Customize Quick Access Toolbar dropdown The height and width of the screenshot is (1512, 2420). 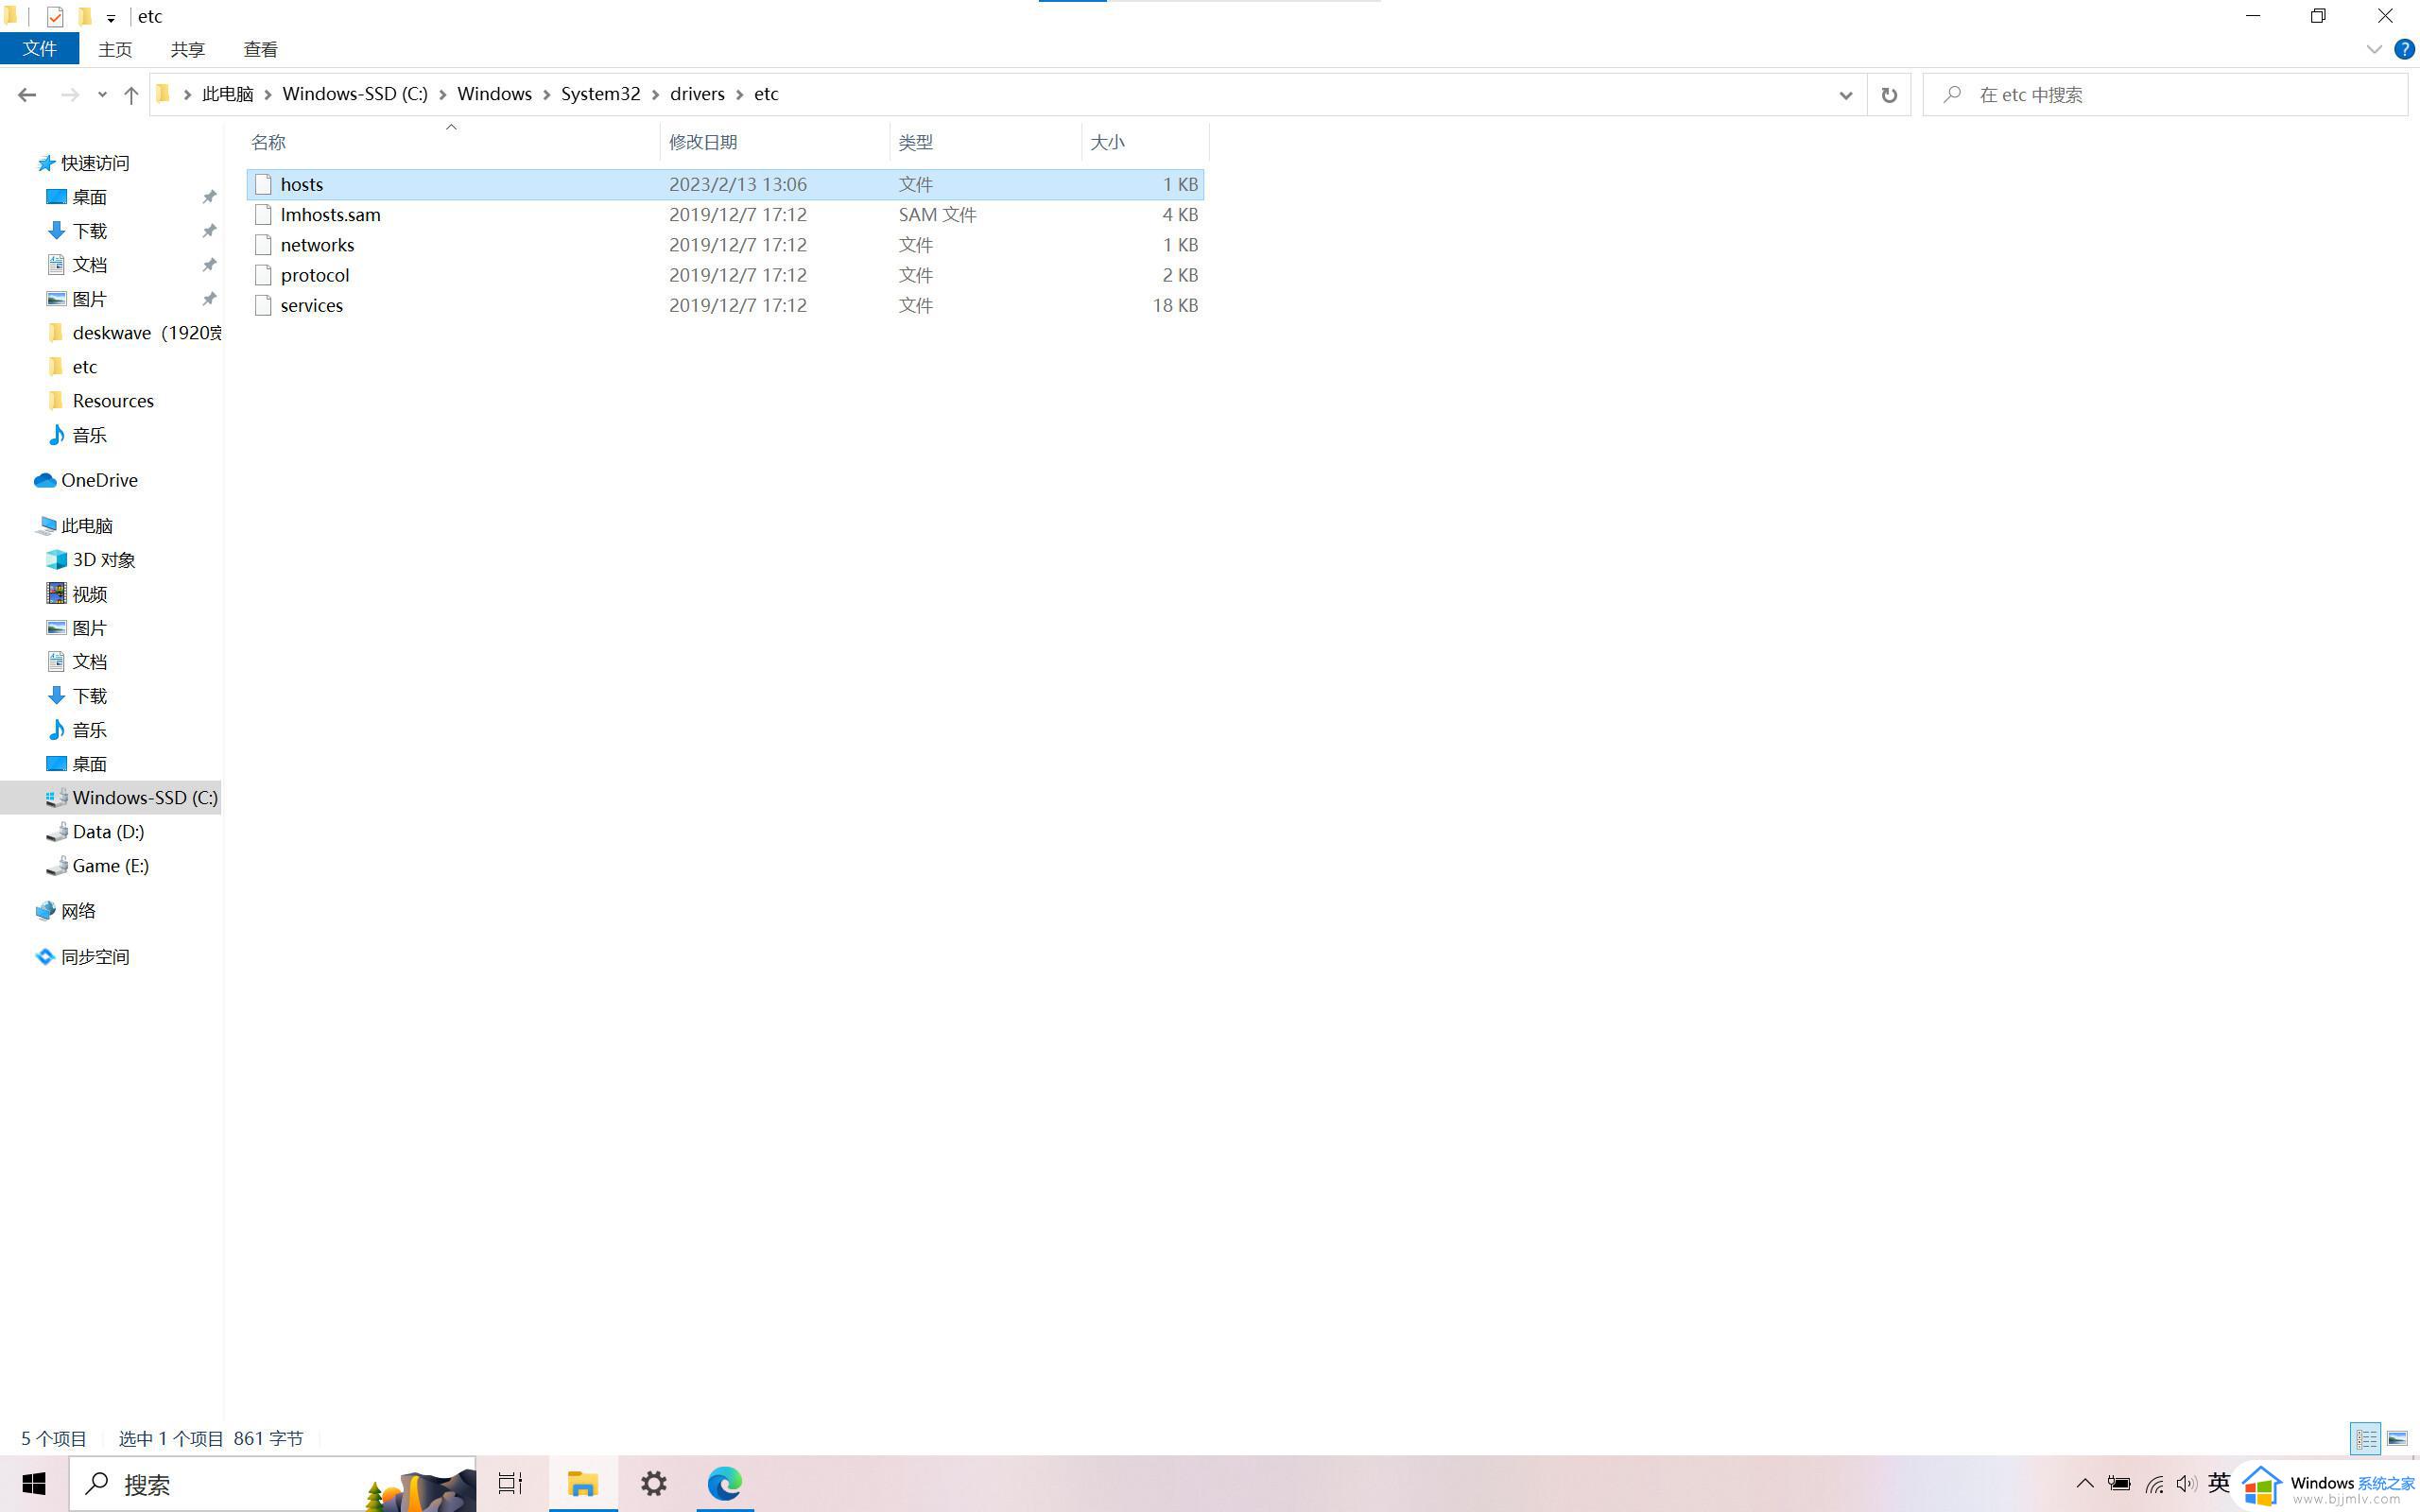tap(111, 17)
